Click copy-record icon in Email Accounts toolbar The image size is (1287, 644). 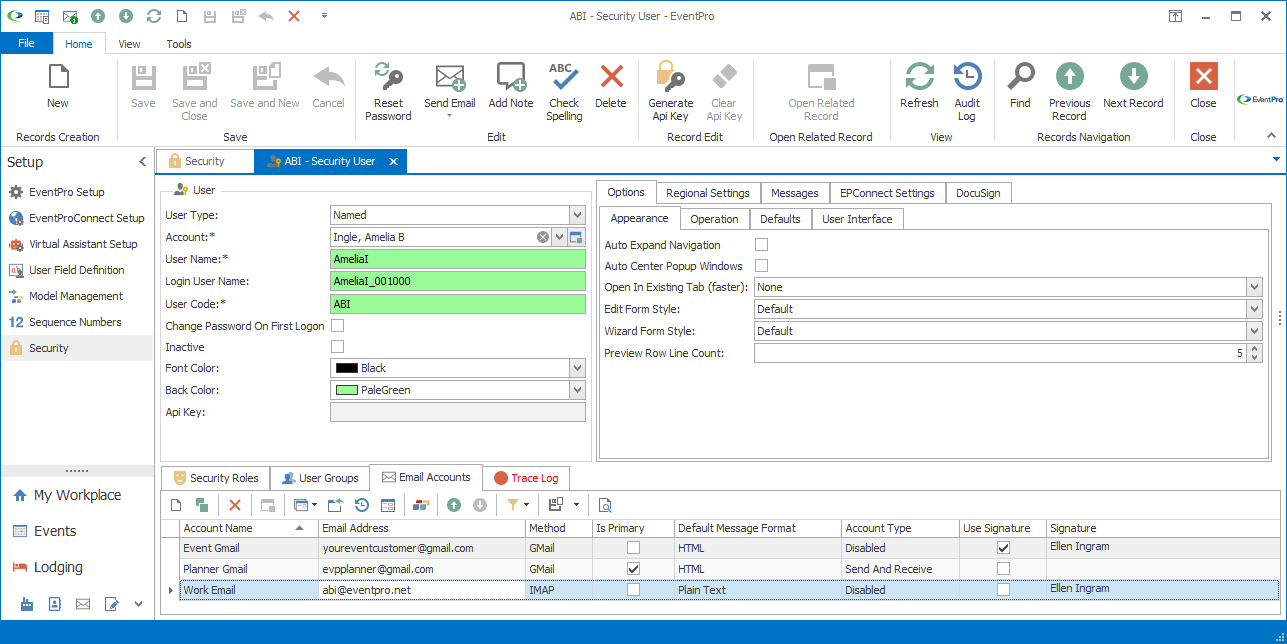(202, 505)
